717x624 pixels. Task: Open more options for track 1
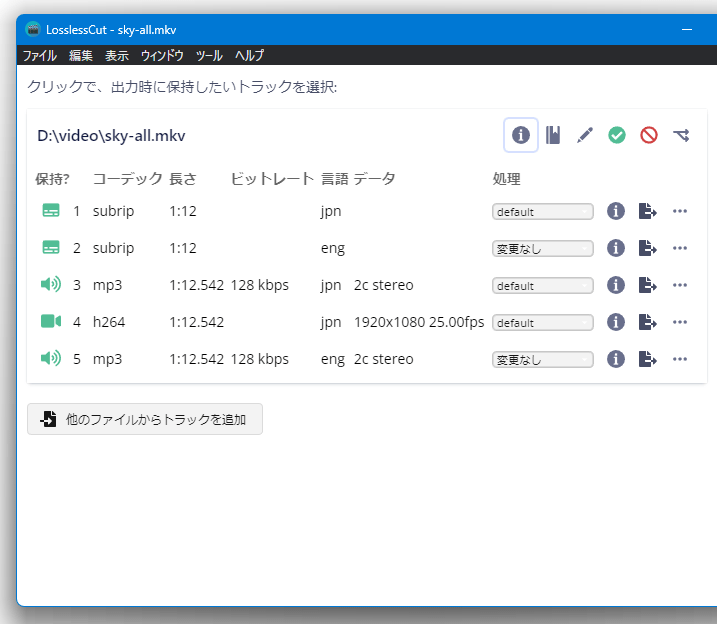pyautogui.click(x=680, y=211)
